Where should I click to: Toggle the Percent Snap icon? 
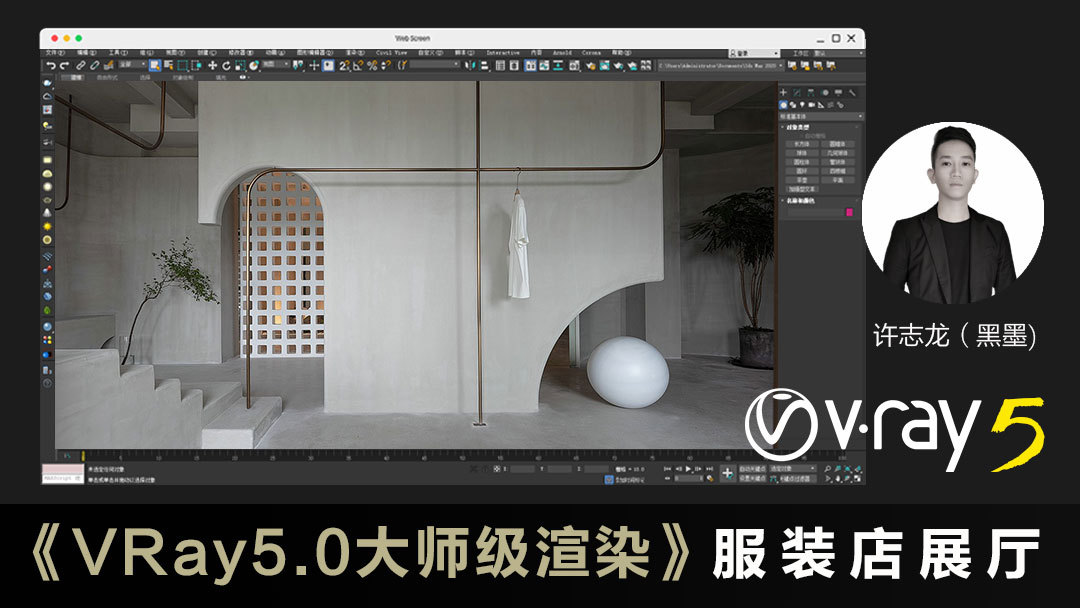(x=372, y=65)
